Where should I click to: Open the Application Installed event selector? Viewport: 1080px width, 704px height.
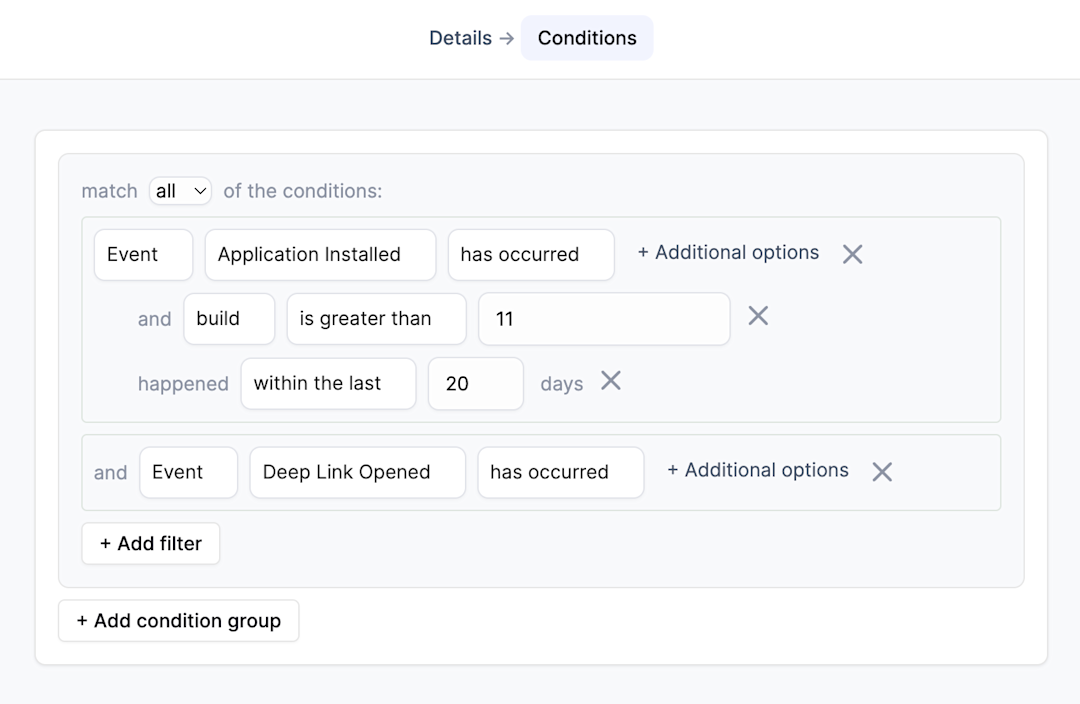[320, 255]
